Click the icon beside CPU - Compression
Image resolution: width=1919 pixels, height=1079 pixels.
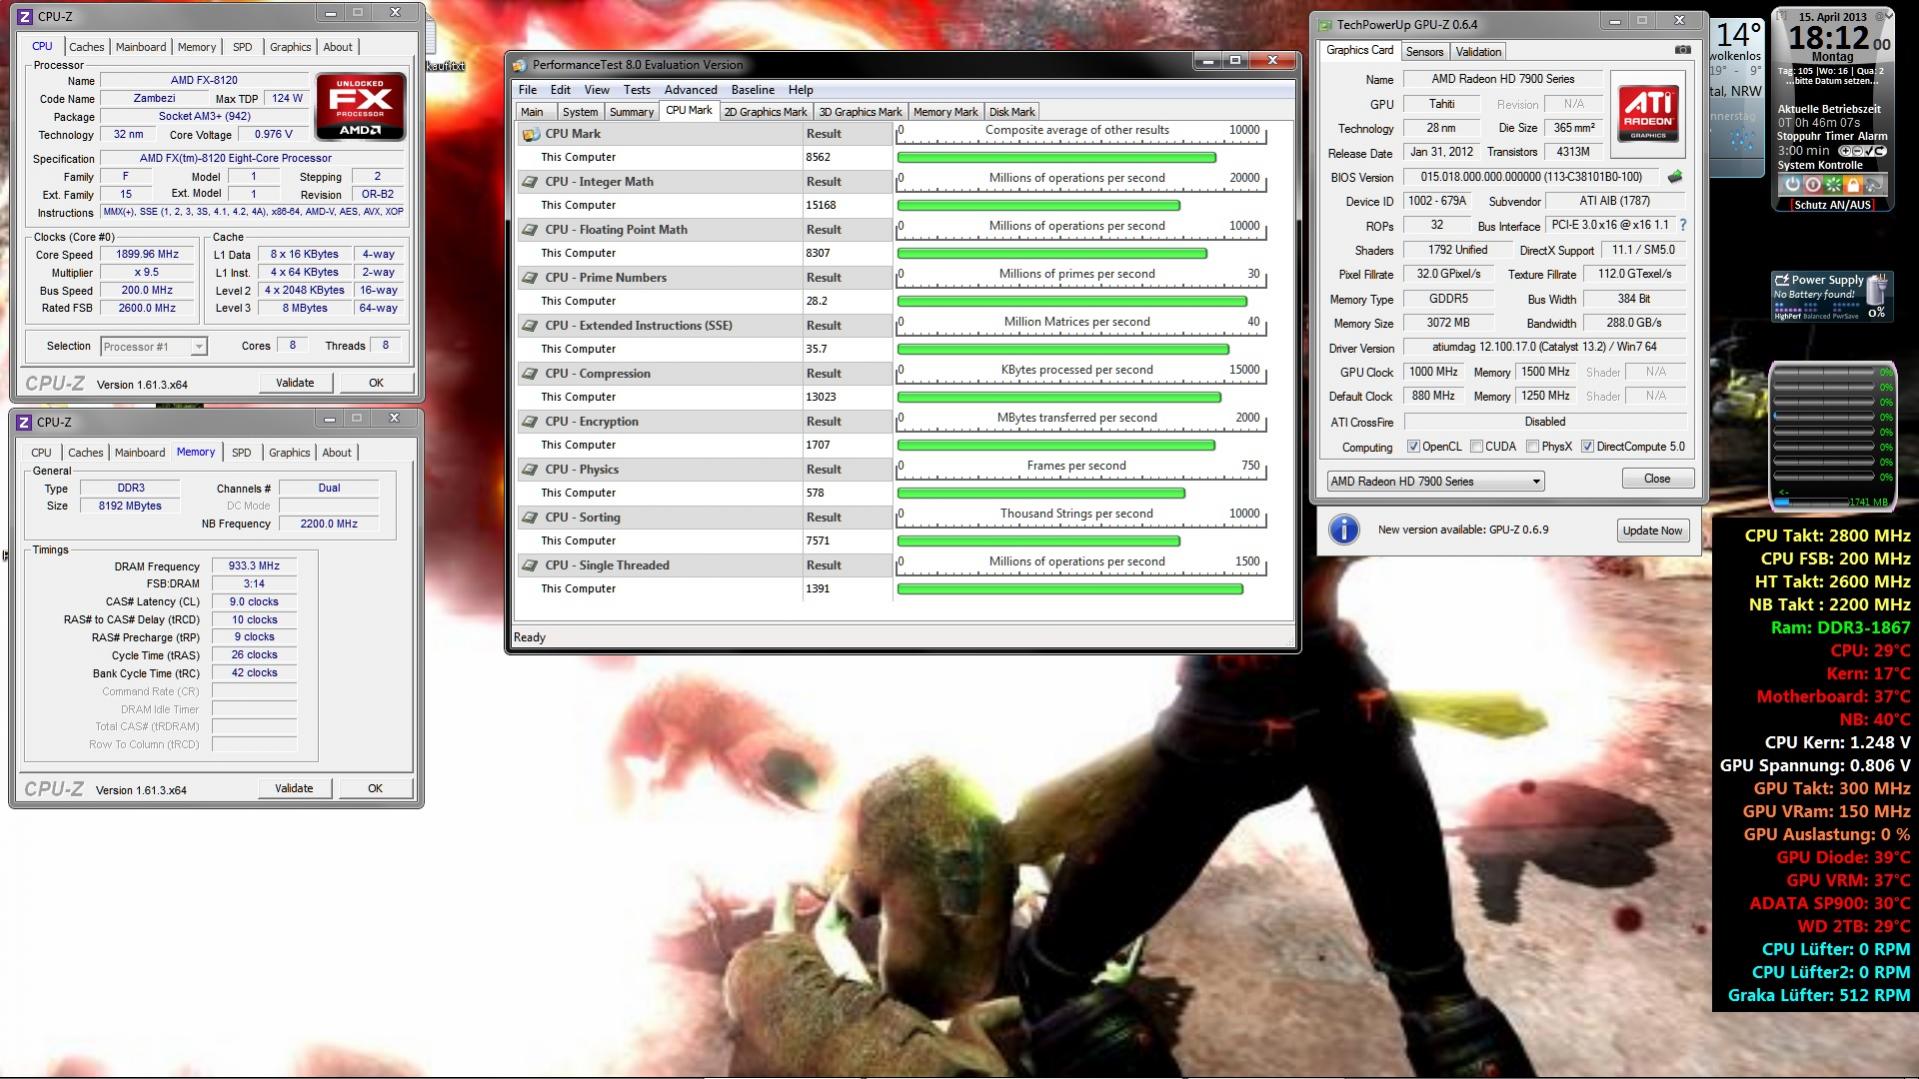[x=531, y=373]
